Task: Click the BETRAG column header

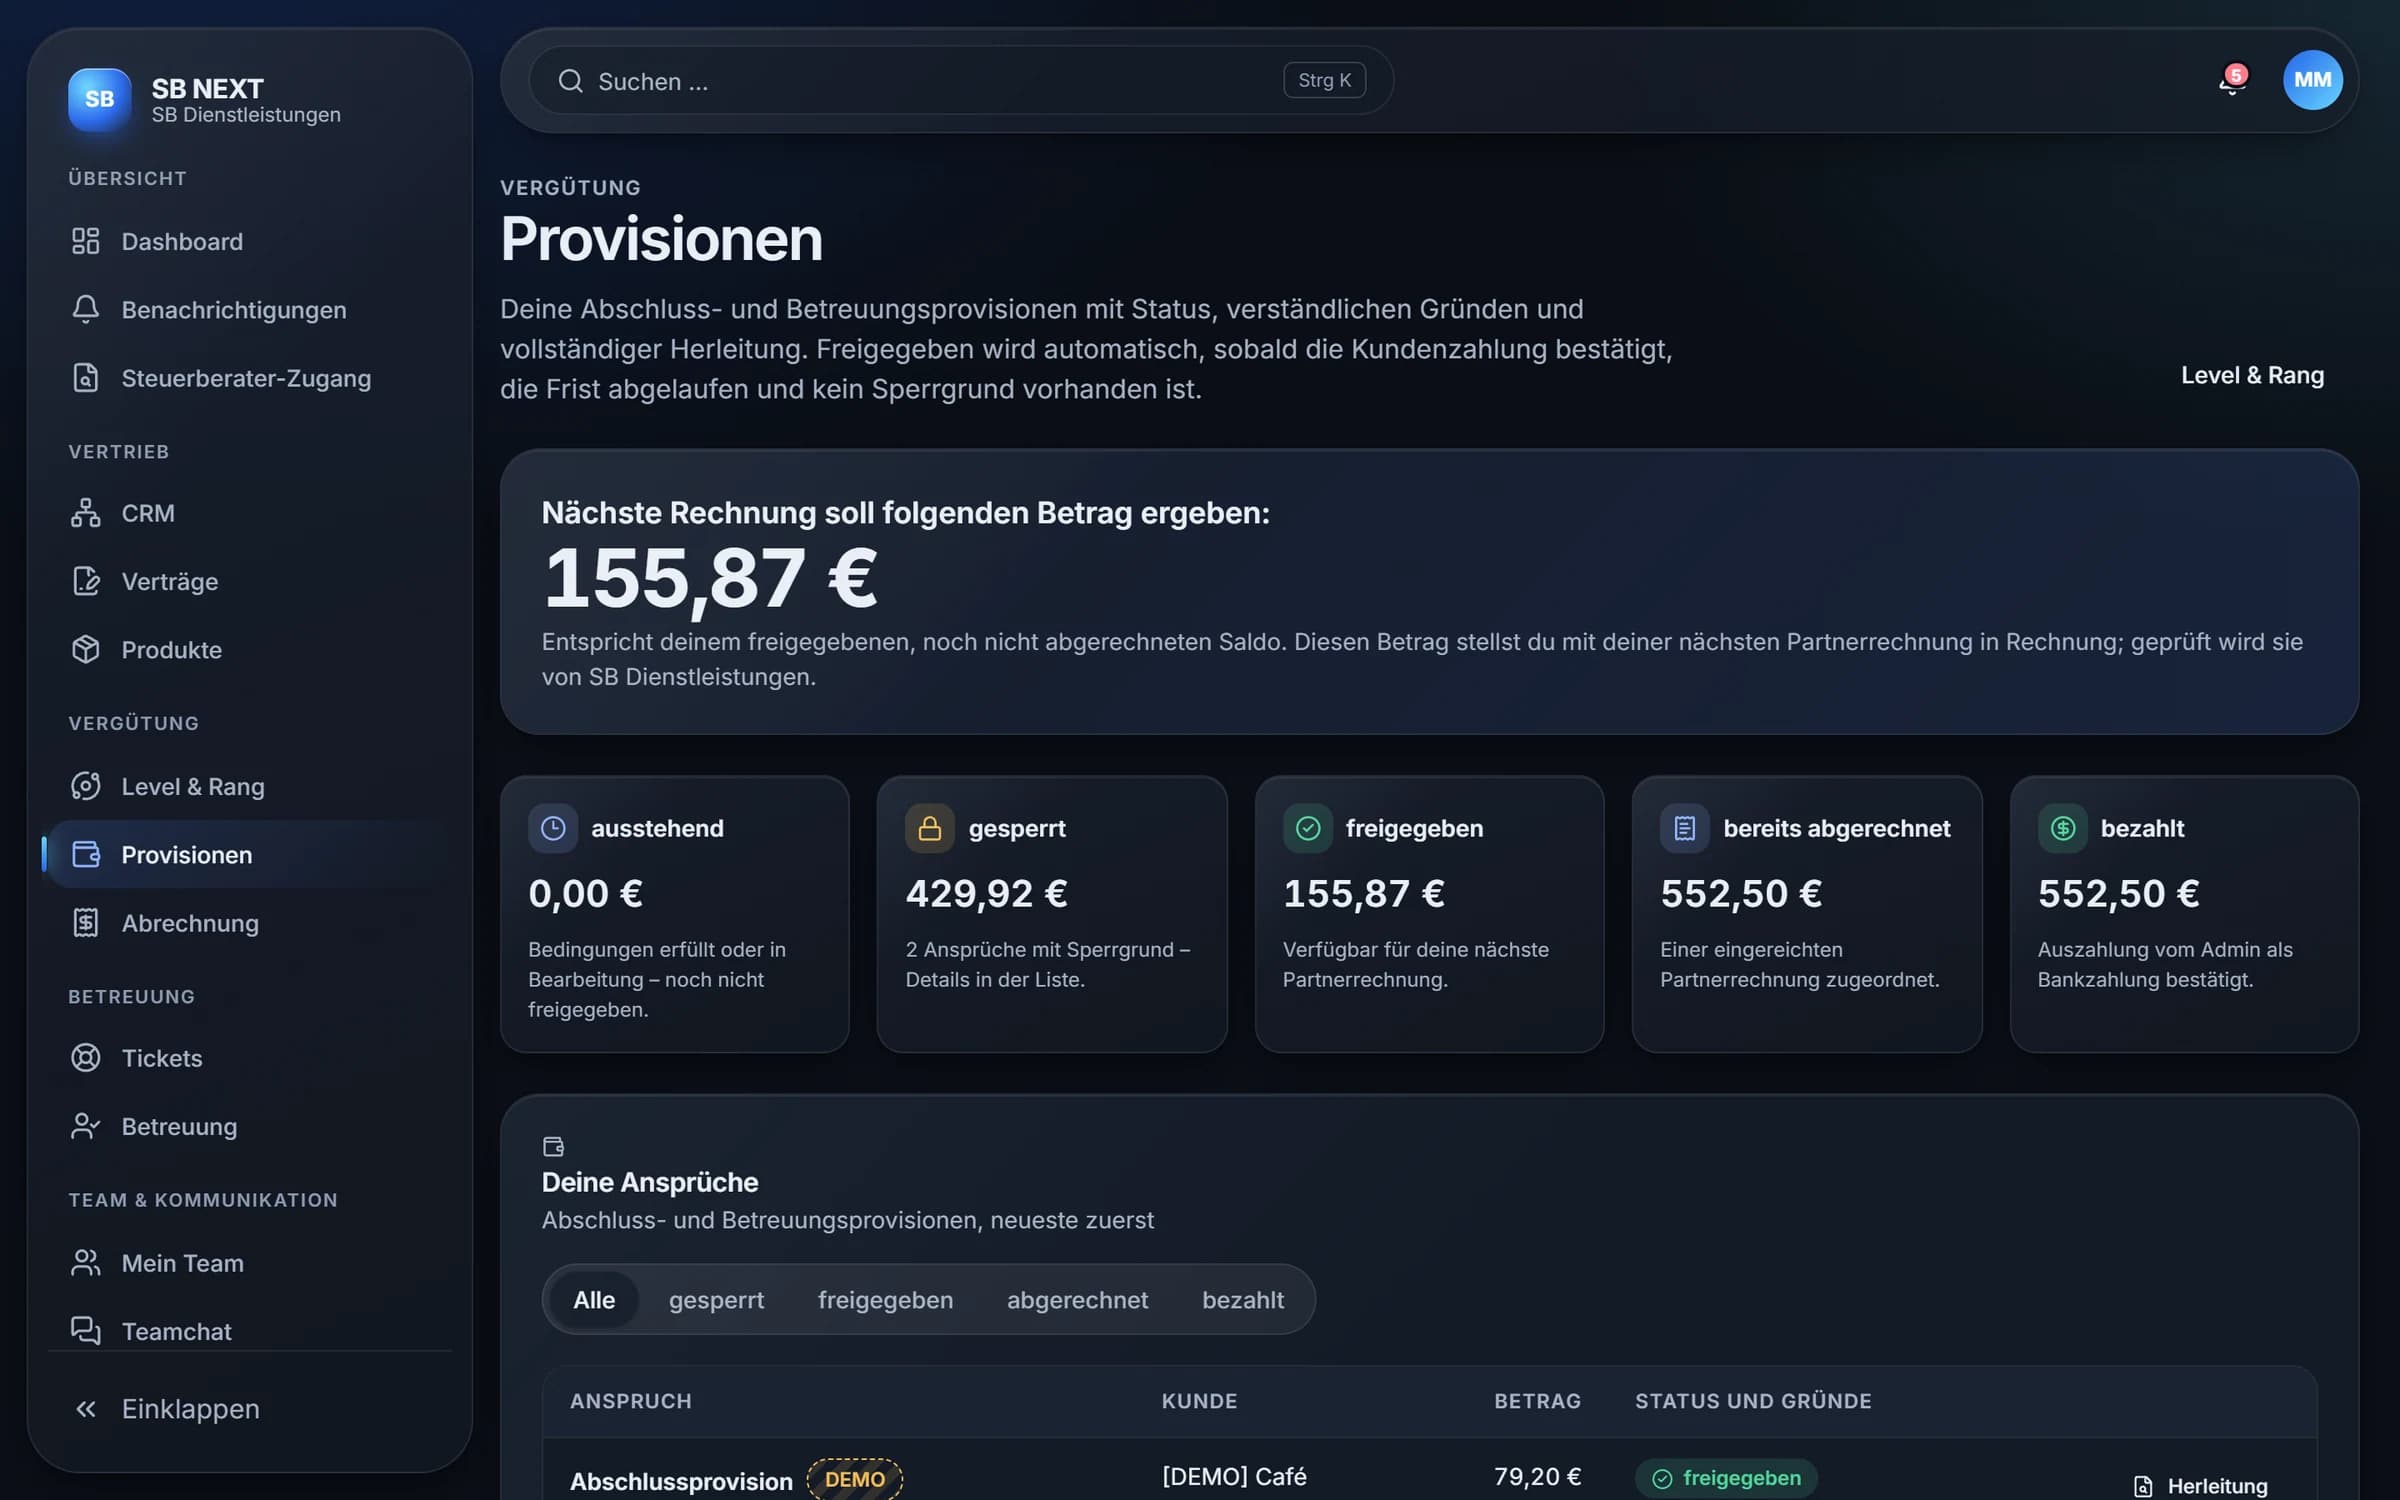Action: (x=1537, y=1401)
